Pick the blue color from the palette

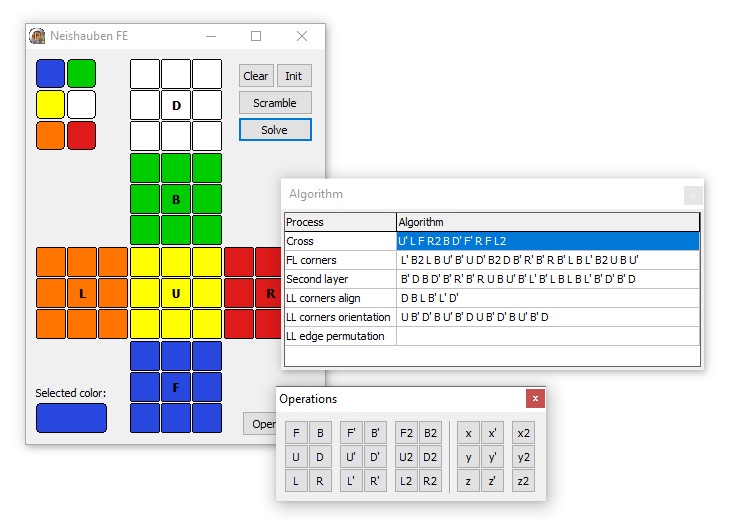[x=50, y=73]
